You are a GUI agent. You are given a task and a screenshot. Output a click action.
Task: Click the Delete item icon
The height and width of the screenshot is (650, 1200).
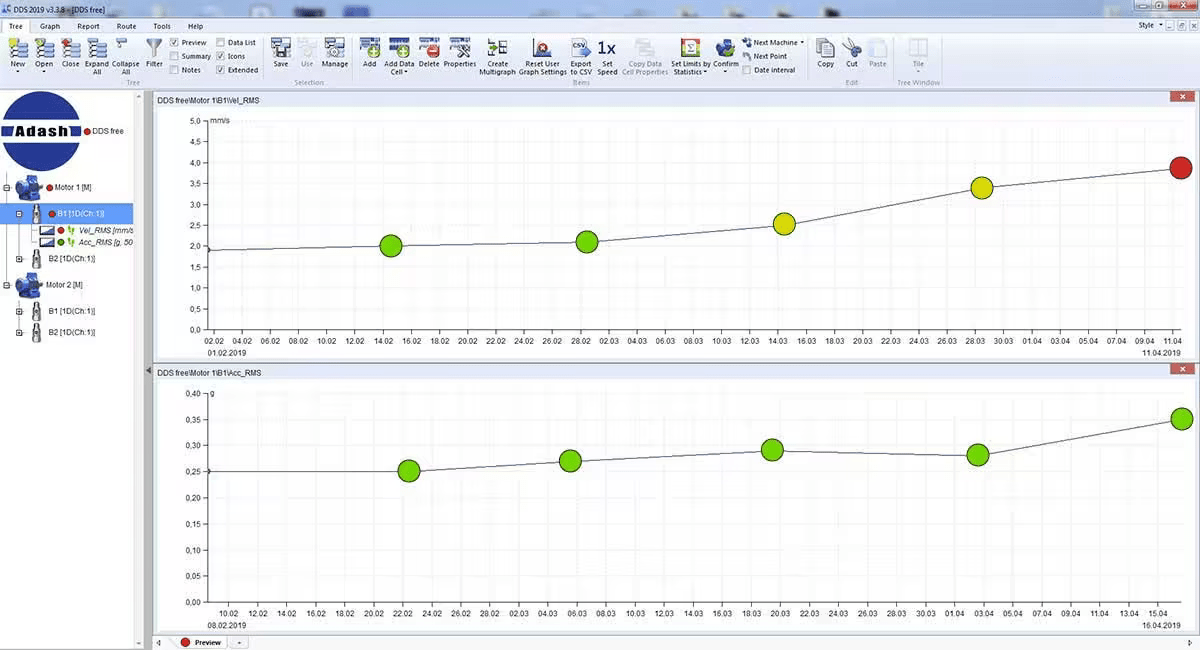[x=429, y=50]
